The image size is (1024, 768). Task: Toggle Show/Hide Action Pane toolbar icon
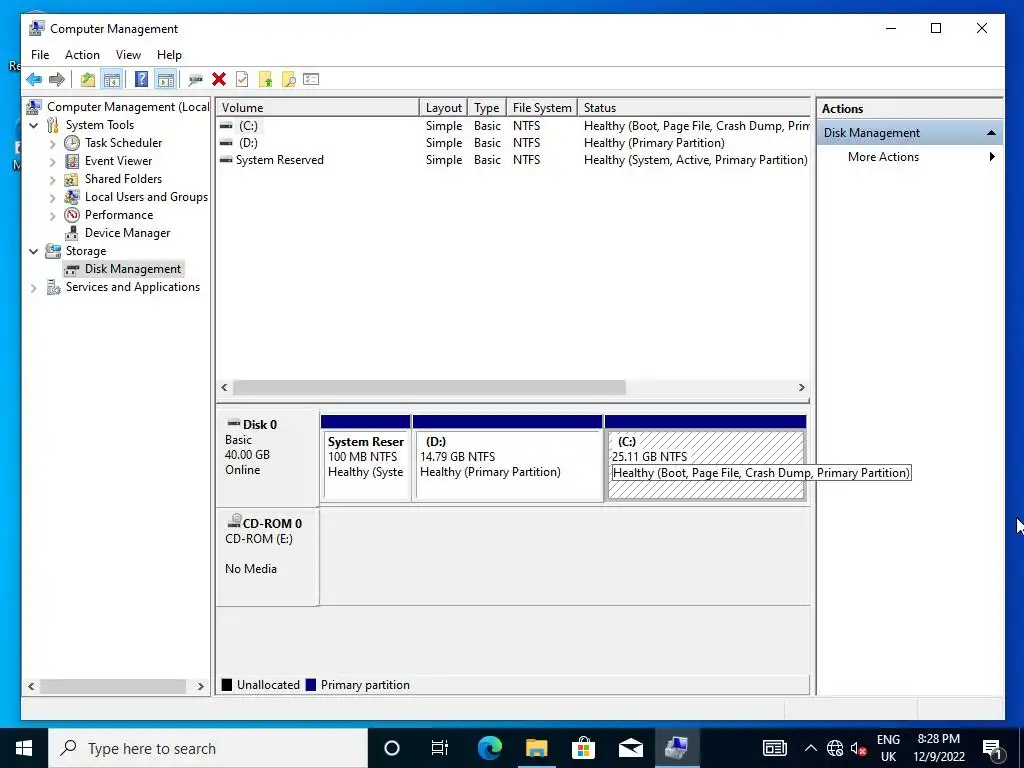pyautogui.click(x=166, y=80)
